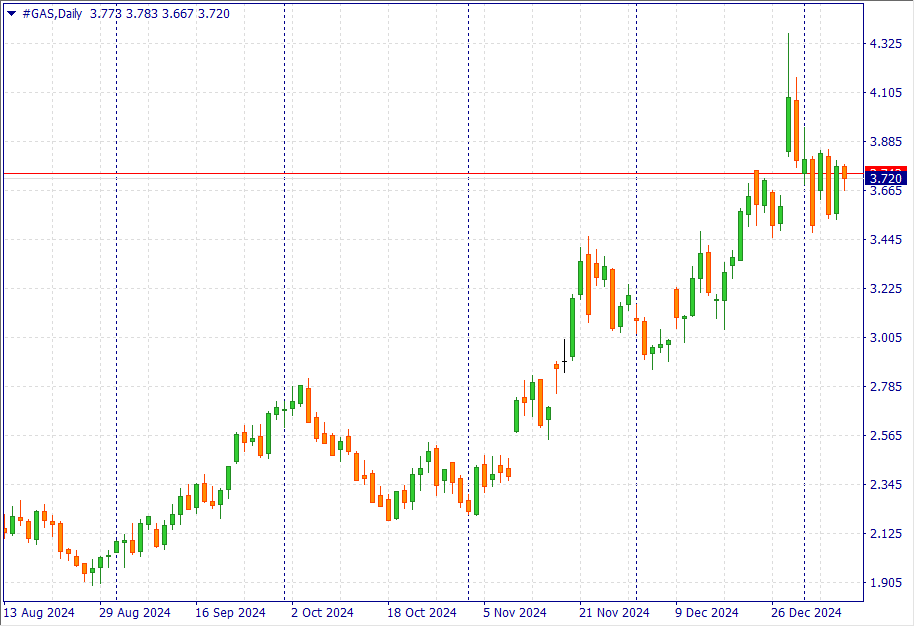Click the 4.105 price scale label
Viewport: 915px width, 626px height.
click(x=886, y=93)
